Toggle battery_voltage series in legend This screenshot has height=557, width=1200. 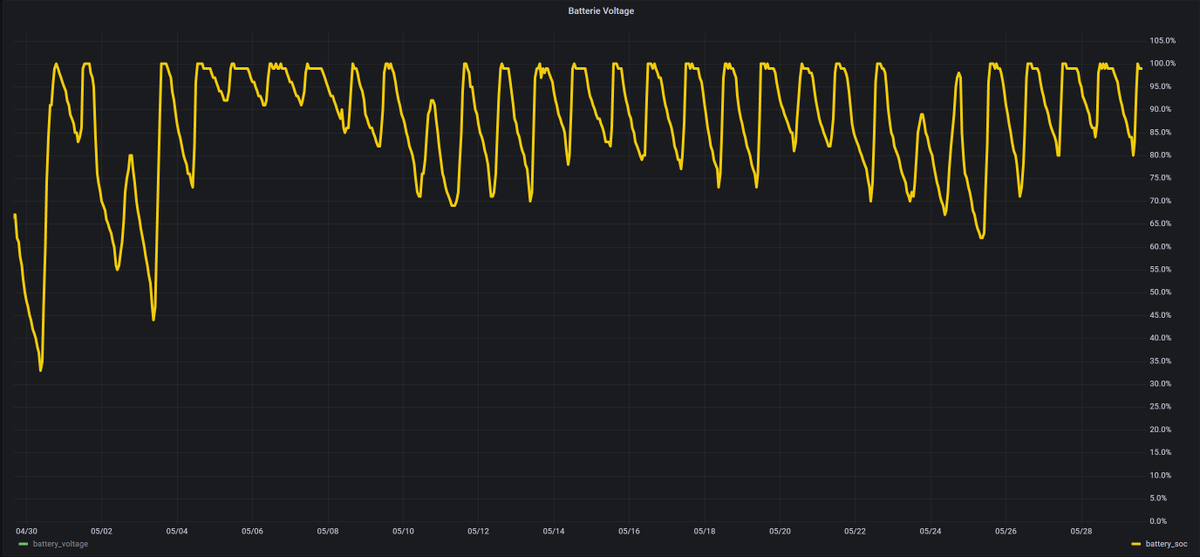(60, 544)
